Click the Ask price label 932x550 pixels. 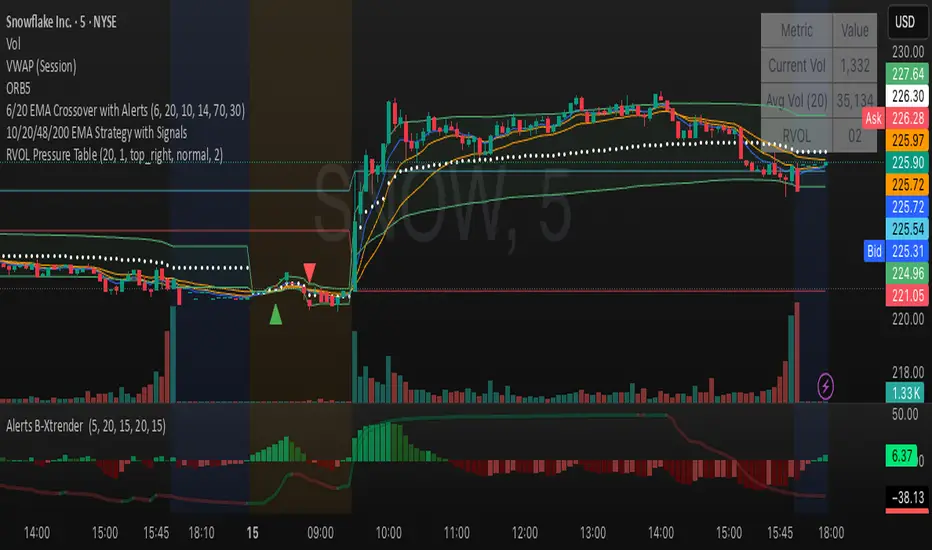coord(874,118)
